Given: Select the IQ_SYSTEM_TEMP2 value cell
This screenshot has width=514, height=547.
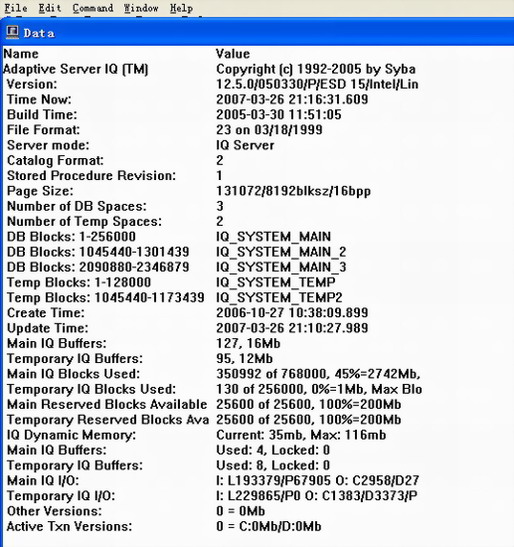Looking at the screenshot, I should click(x=279, y=298).
